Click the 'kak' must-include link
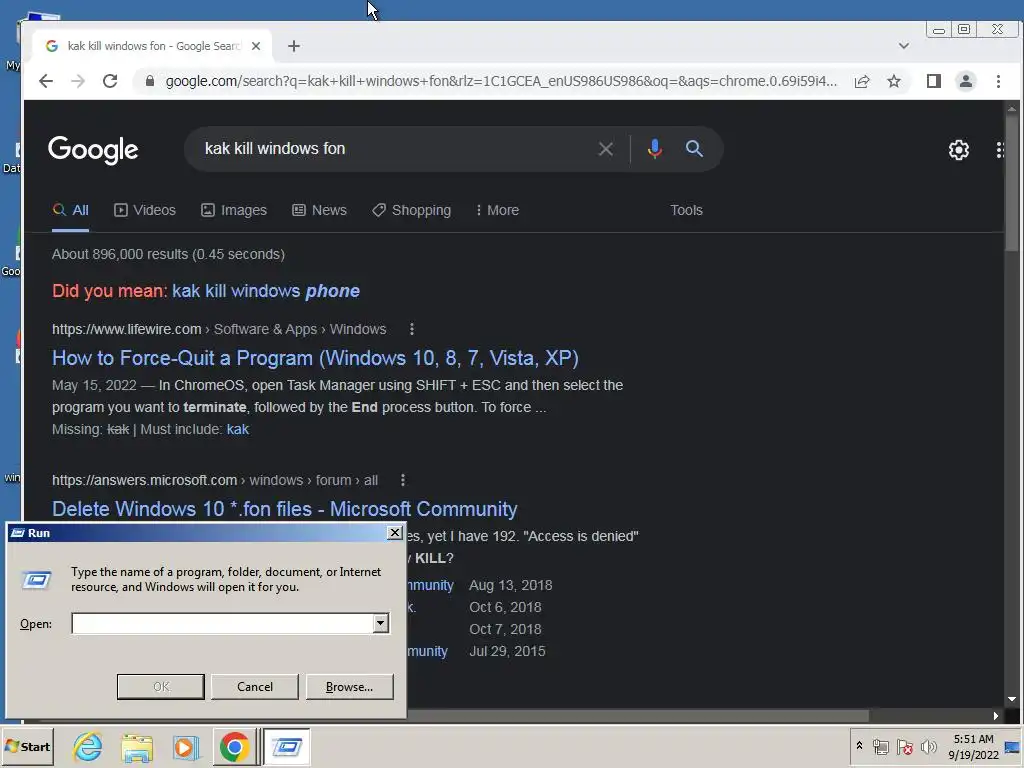The width and height of the screenshot is (1024, 768). pyautogui.click(x=238, y=429)
